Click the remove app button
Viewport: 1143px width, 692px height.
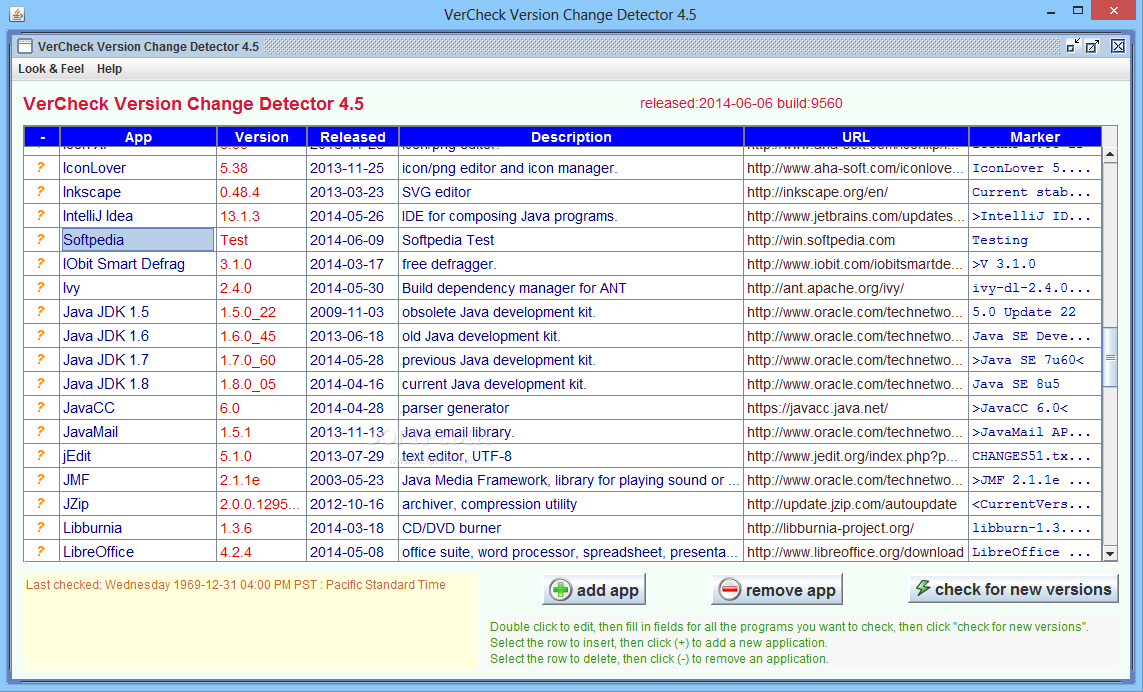pos(777,590)
